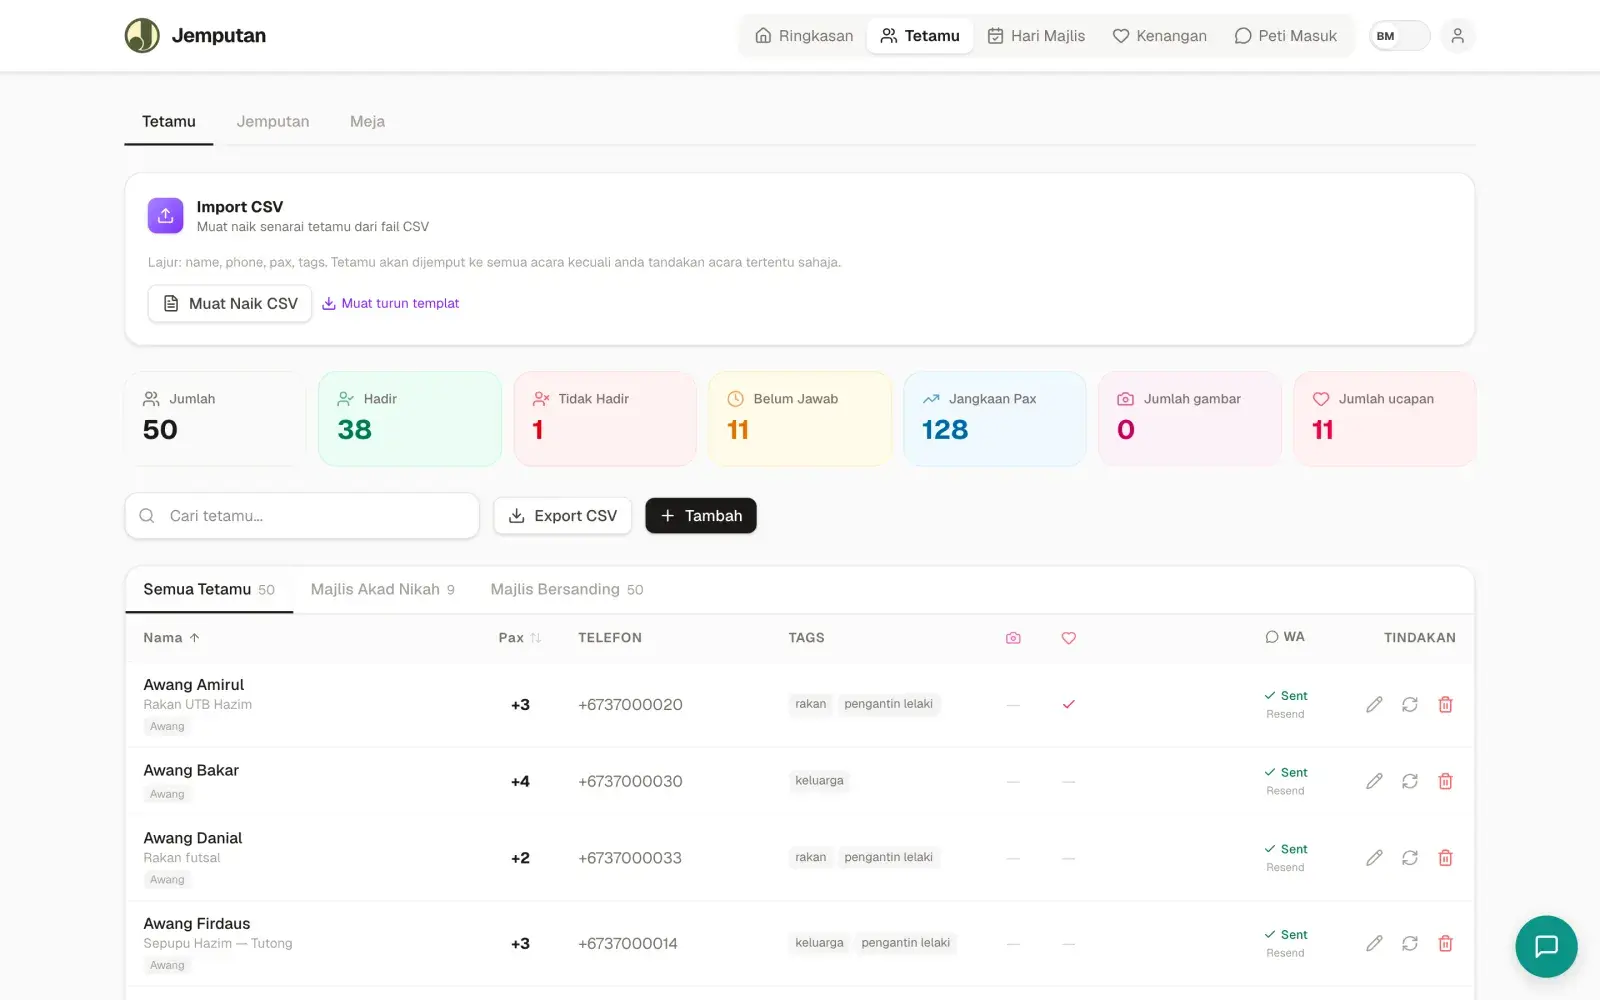Open the user profile avatar icon

coord(1457,36)
